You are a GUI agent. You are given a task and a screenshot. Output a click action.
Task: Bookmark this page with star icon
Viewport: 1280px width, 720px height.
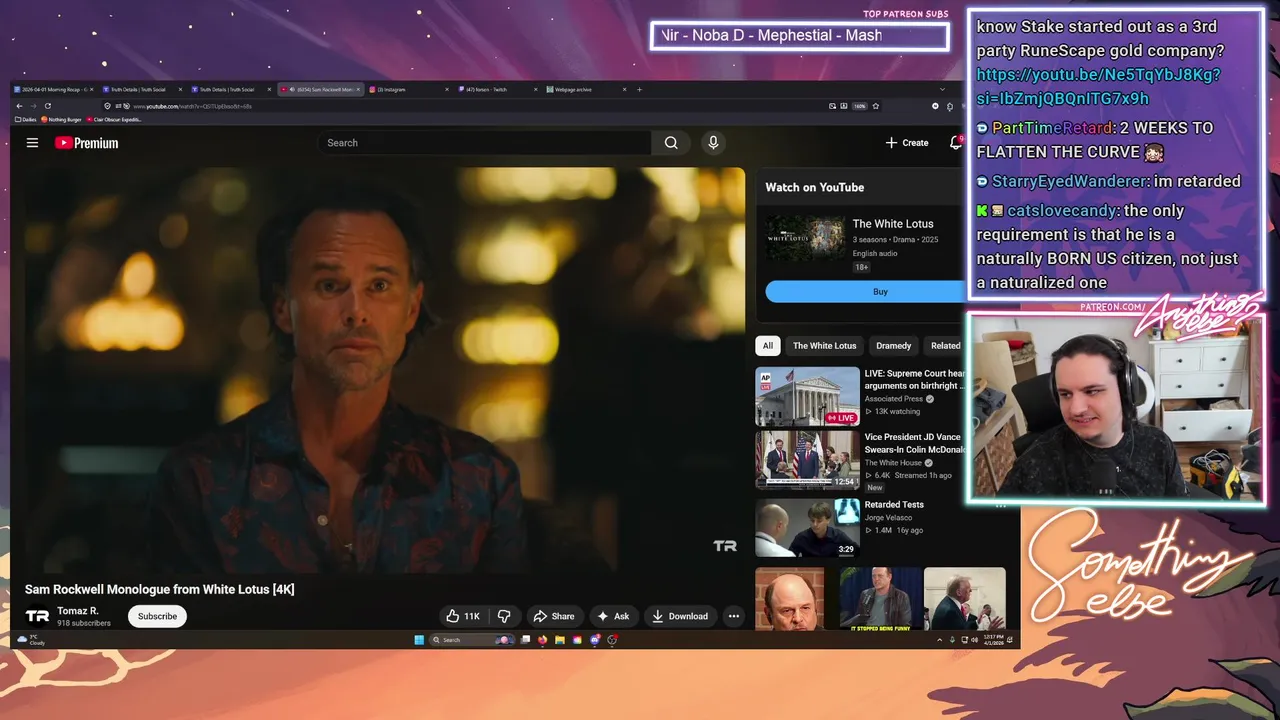pyautogui.click(x=876, y=106)
